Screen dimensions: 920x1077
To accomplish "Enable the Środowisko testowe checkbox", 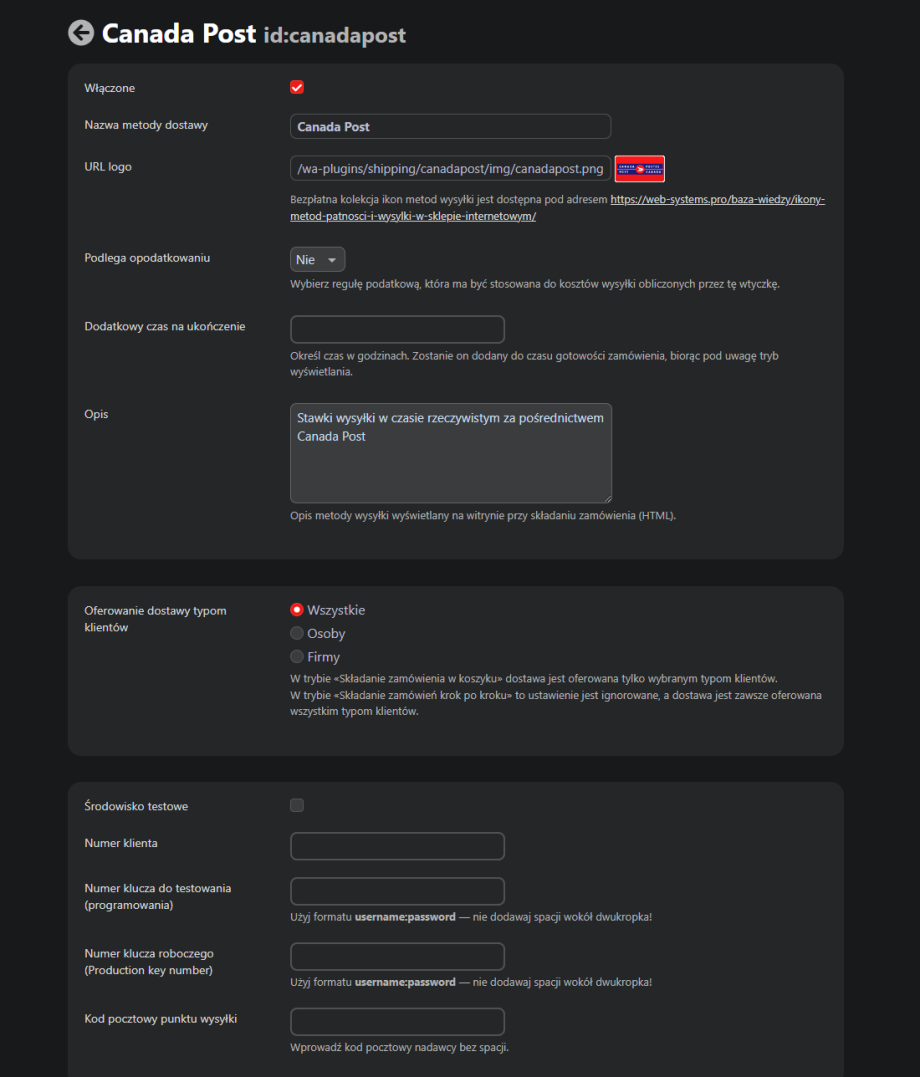I will 297,805.
